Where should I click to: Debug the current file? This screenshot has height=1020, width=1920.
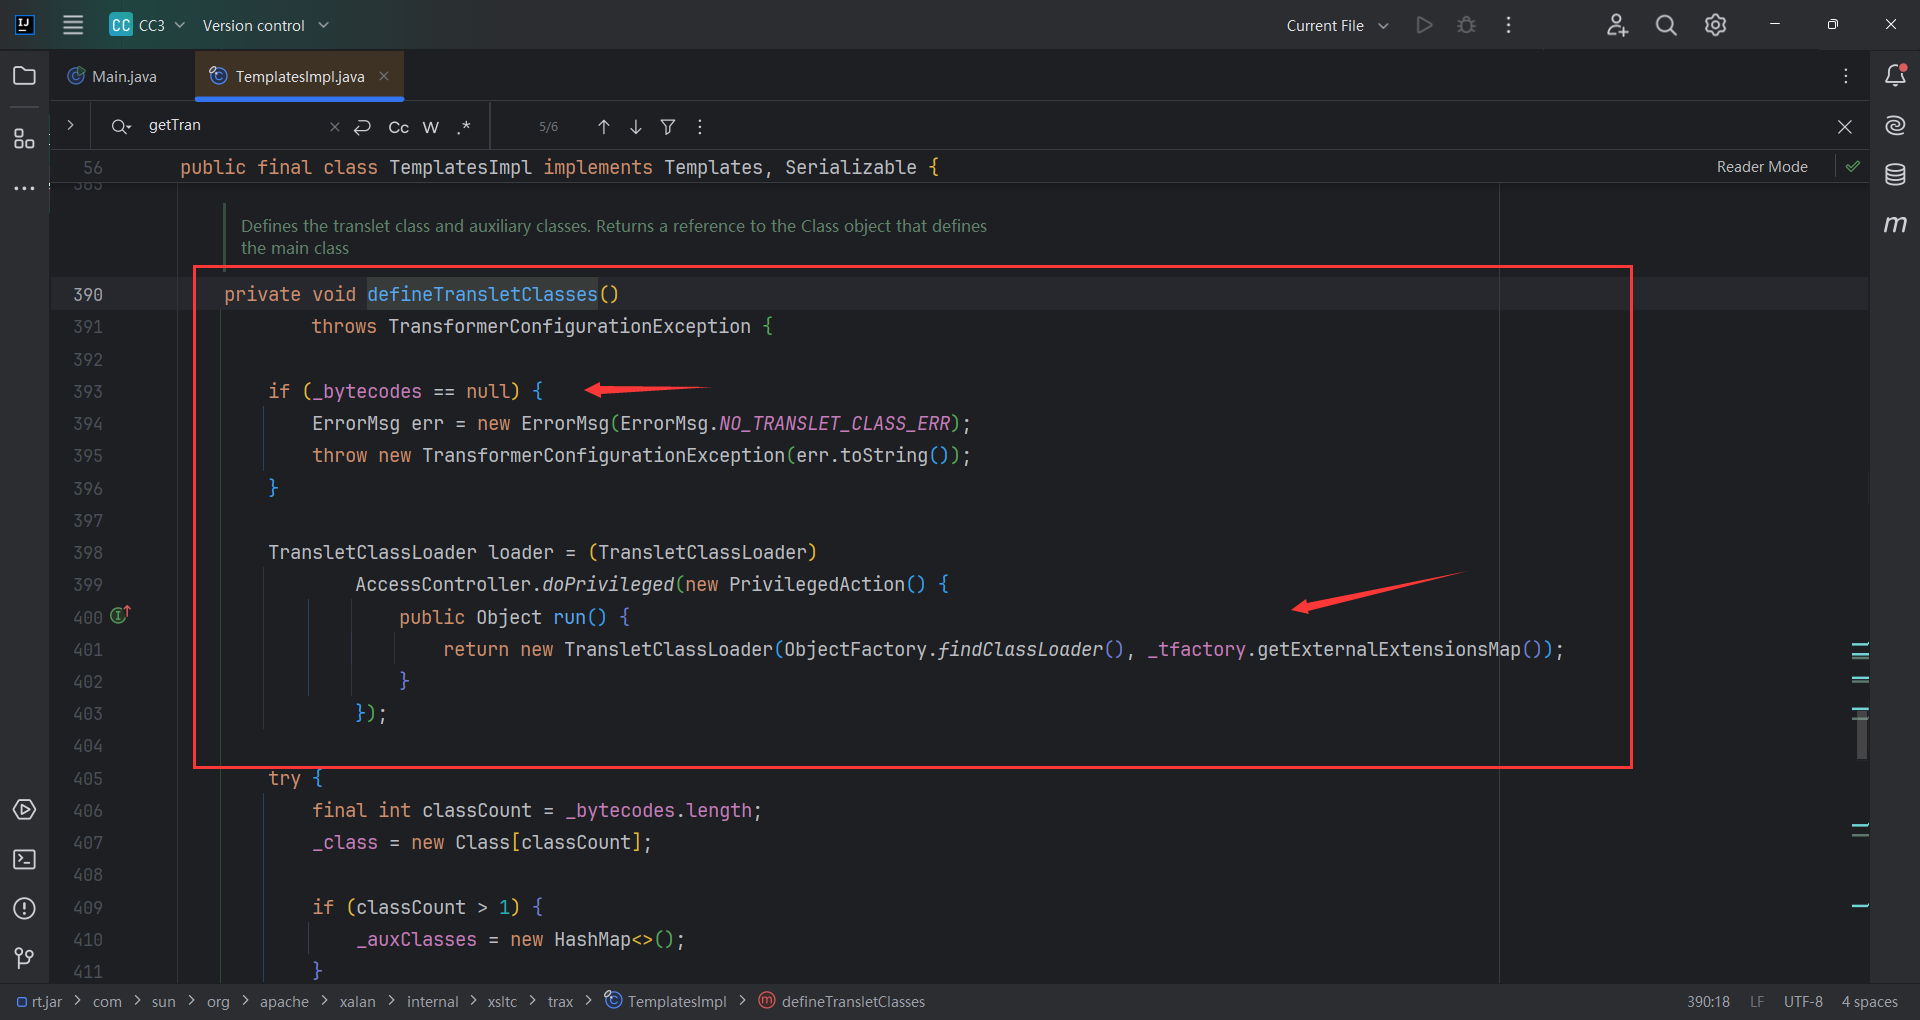tap(1466, 25)
